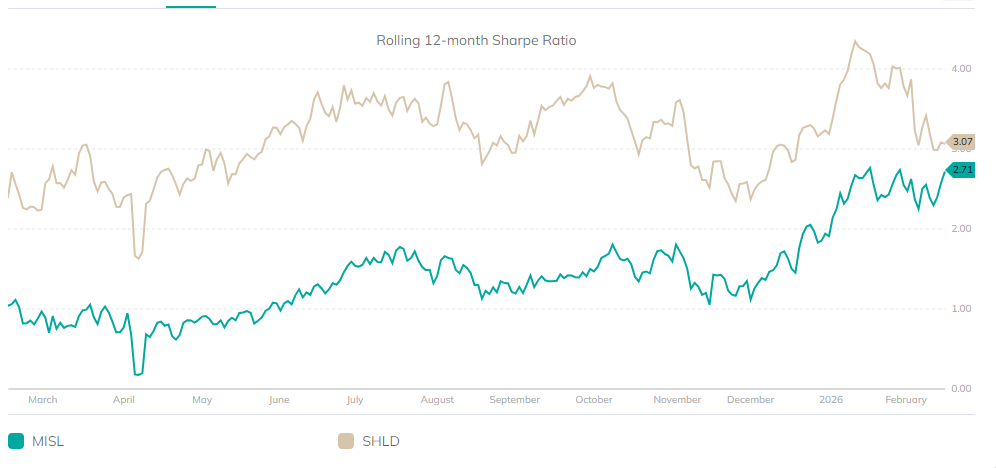
Task: Click August on the time axis
Action: (x=437, y=400)
